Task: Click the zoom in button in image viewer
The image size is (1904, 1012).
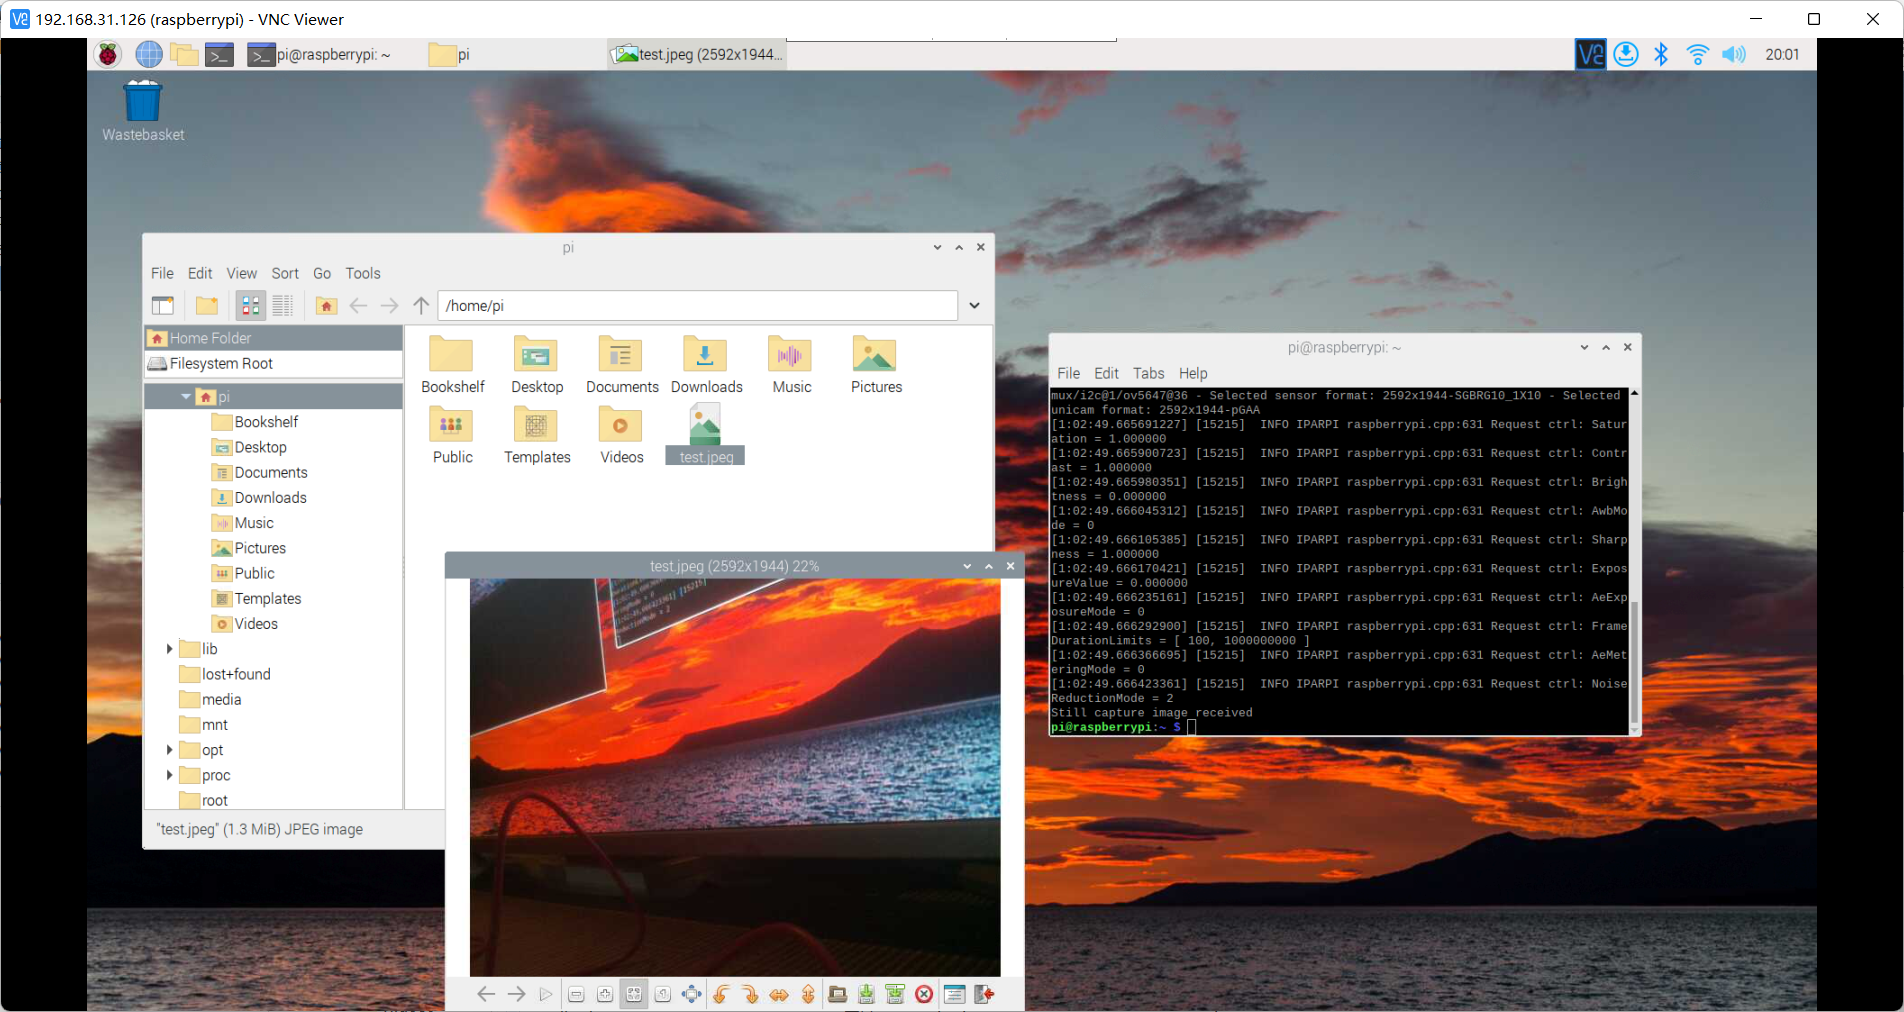Action: click(605, 994)
